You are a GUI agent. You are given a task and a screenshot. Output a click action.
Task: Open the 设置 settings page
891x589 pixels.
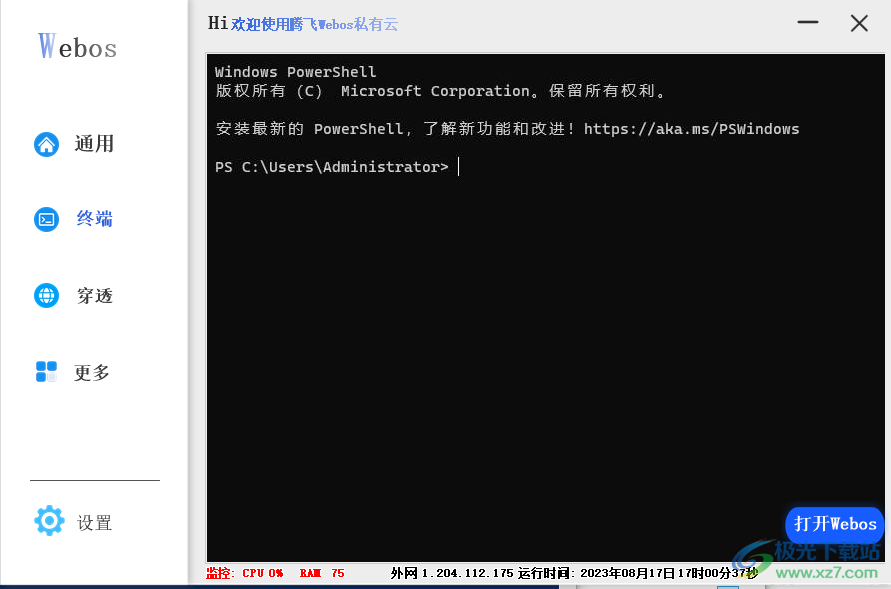(94, 523)
